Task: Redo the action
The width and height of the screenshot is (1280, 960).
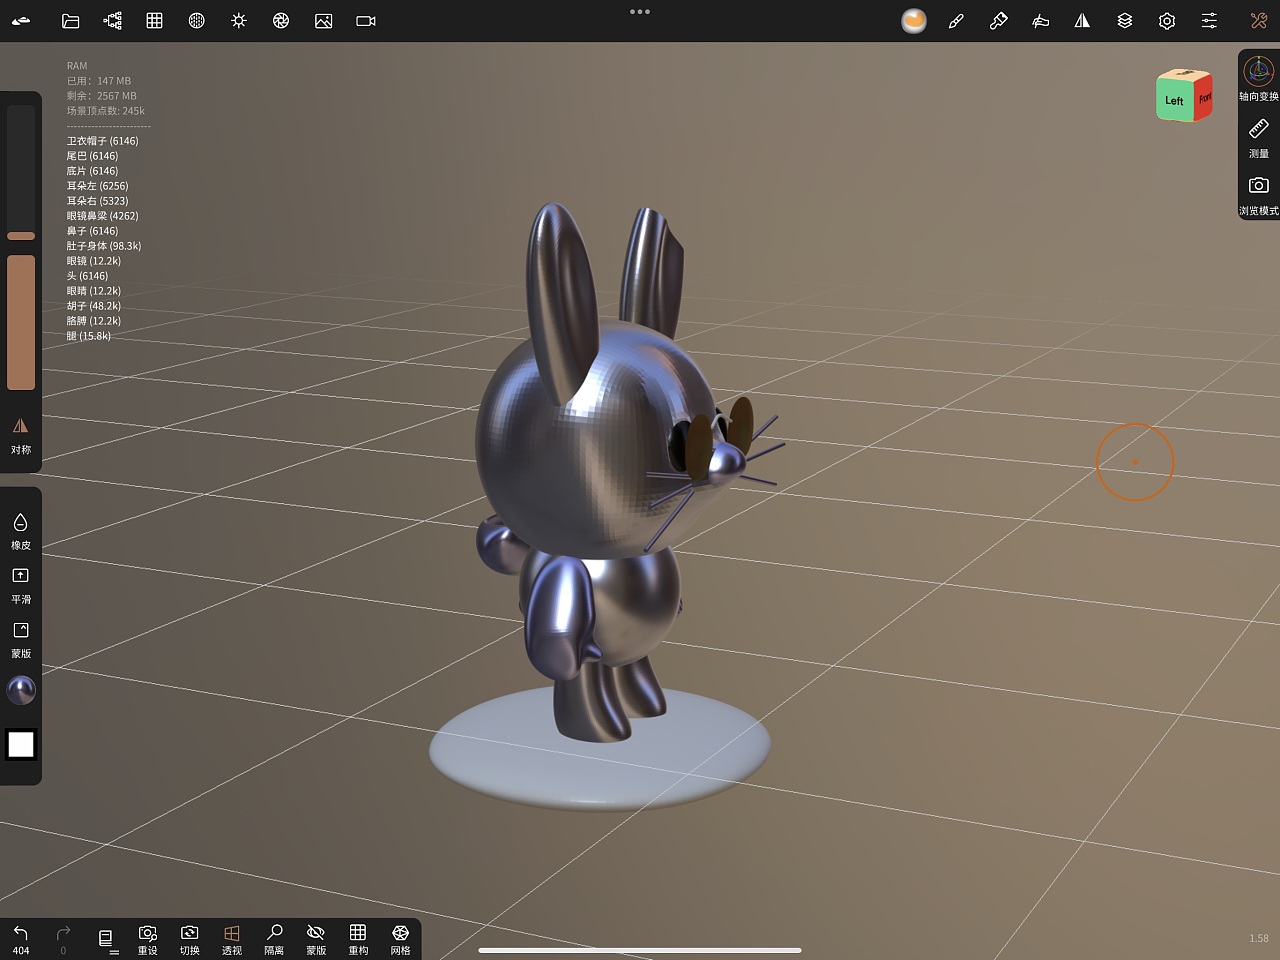Action: pyautogui.click(x=63, y=939)
